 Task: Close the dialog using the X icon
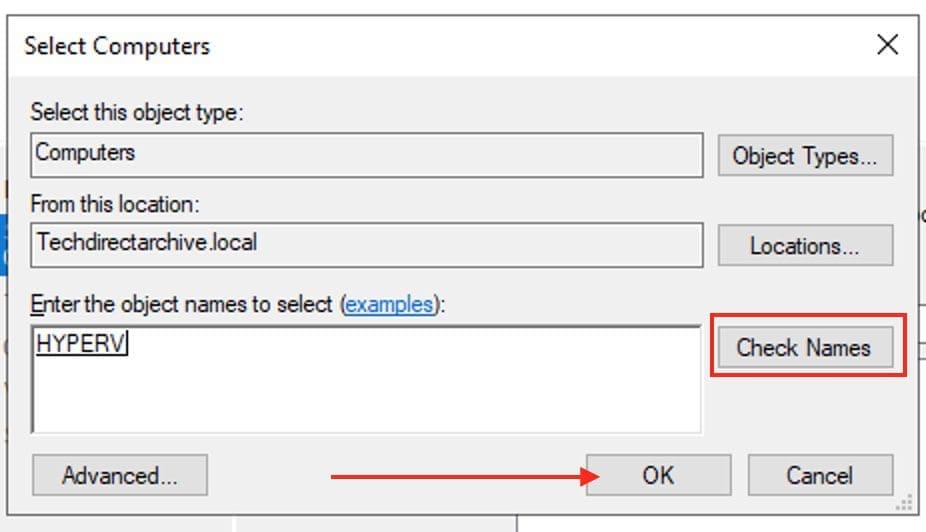coord(886,45)
